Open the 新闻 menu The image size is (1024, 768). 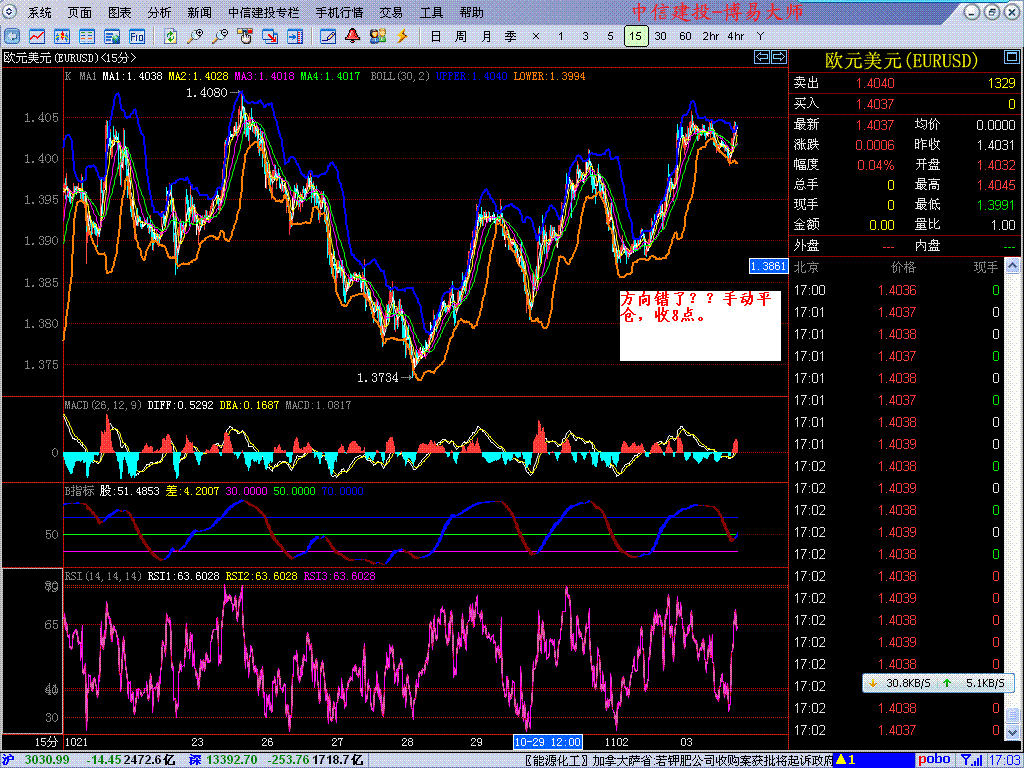[199, 12]
